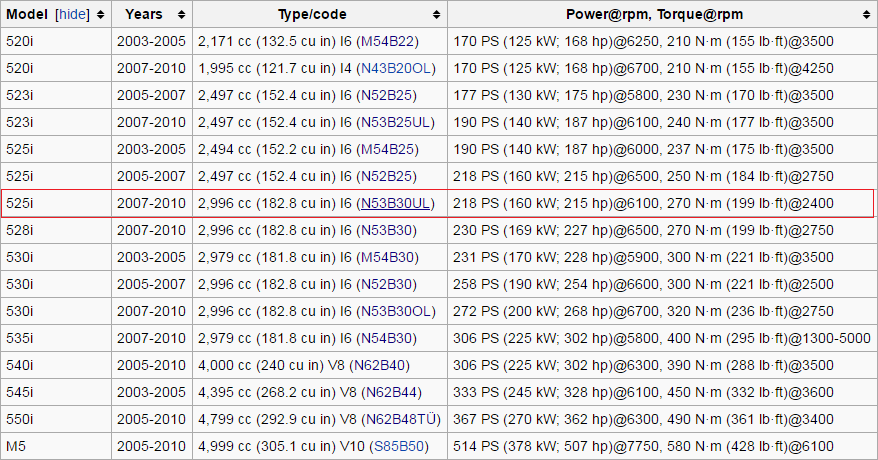Click 1,995 cc displacement text
The height and width of the screenshot is (460, 878).
[225, 68]
